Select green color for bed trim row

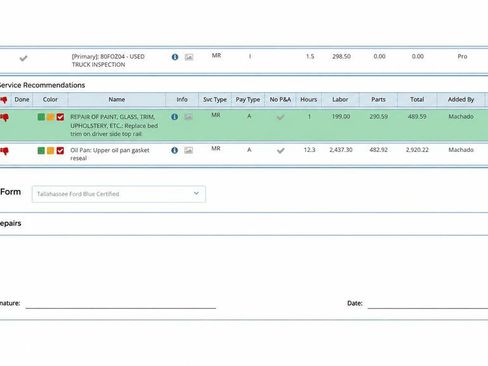[41, 117]
